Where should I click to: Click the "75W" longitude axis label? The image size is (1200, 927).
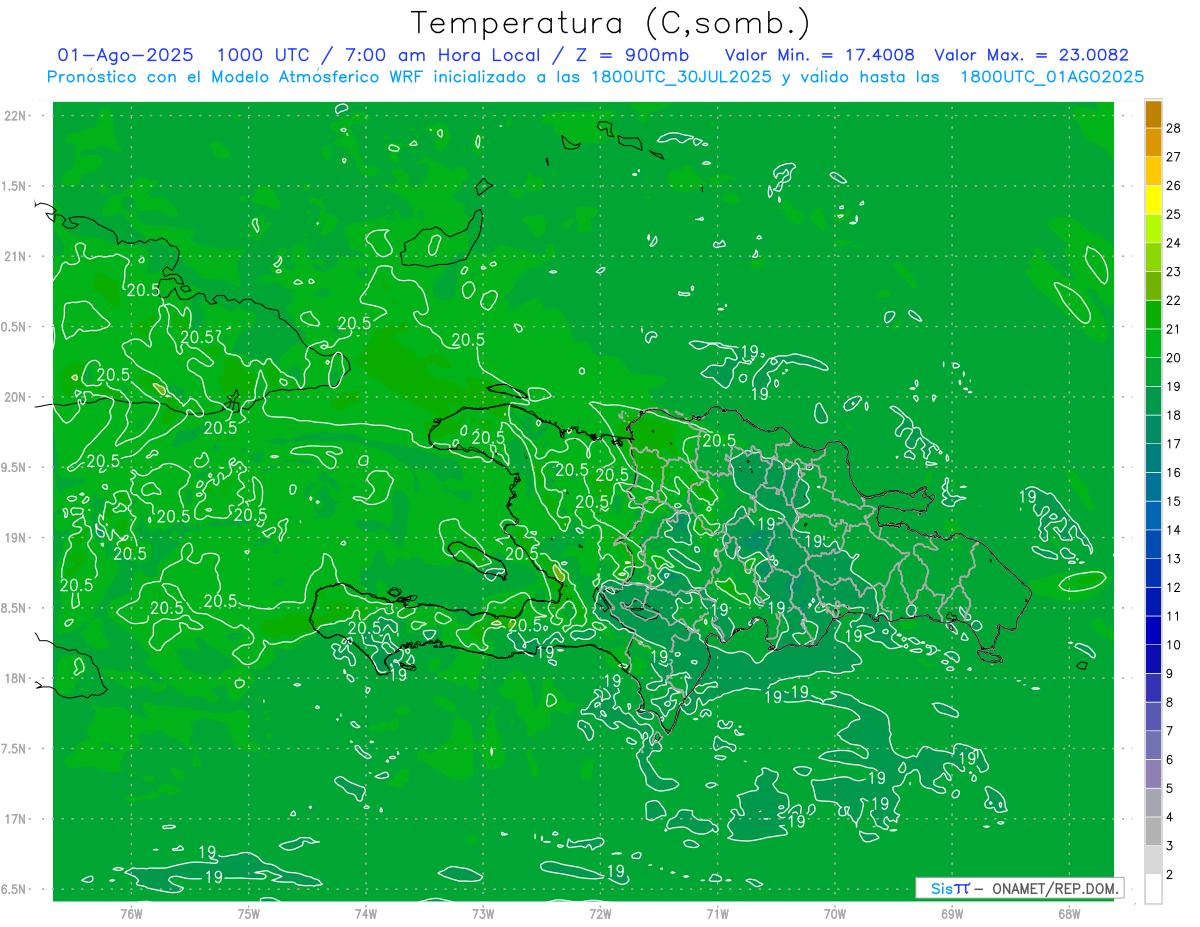pos(248,913)
